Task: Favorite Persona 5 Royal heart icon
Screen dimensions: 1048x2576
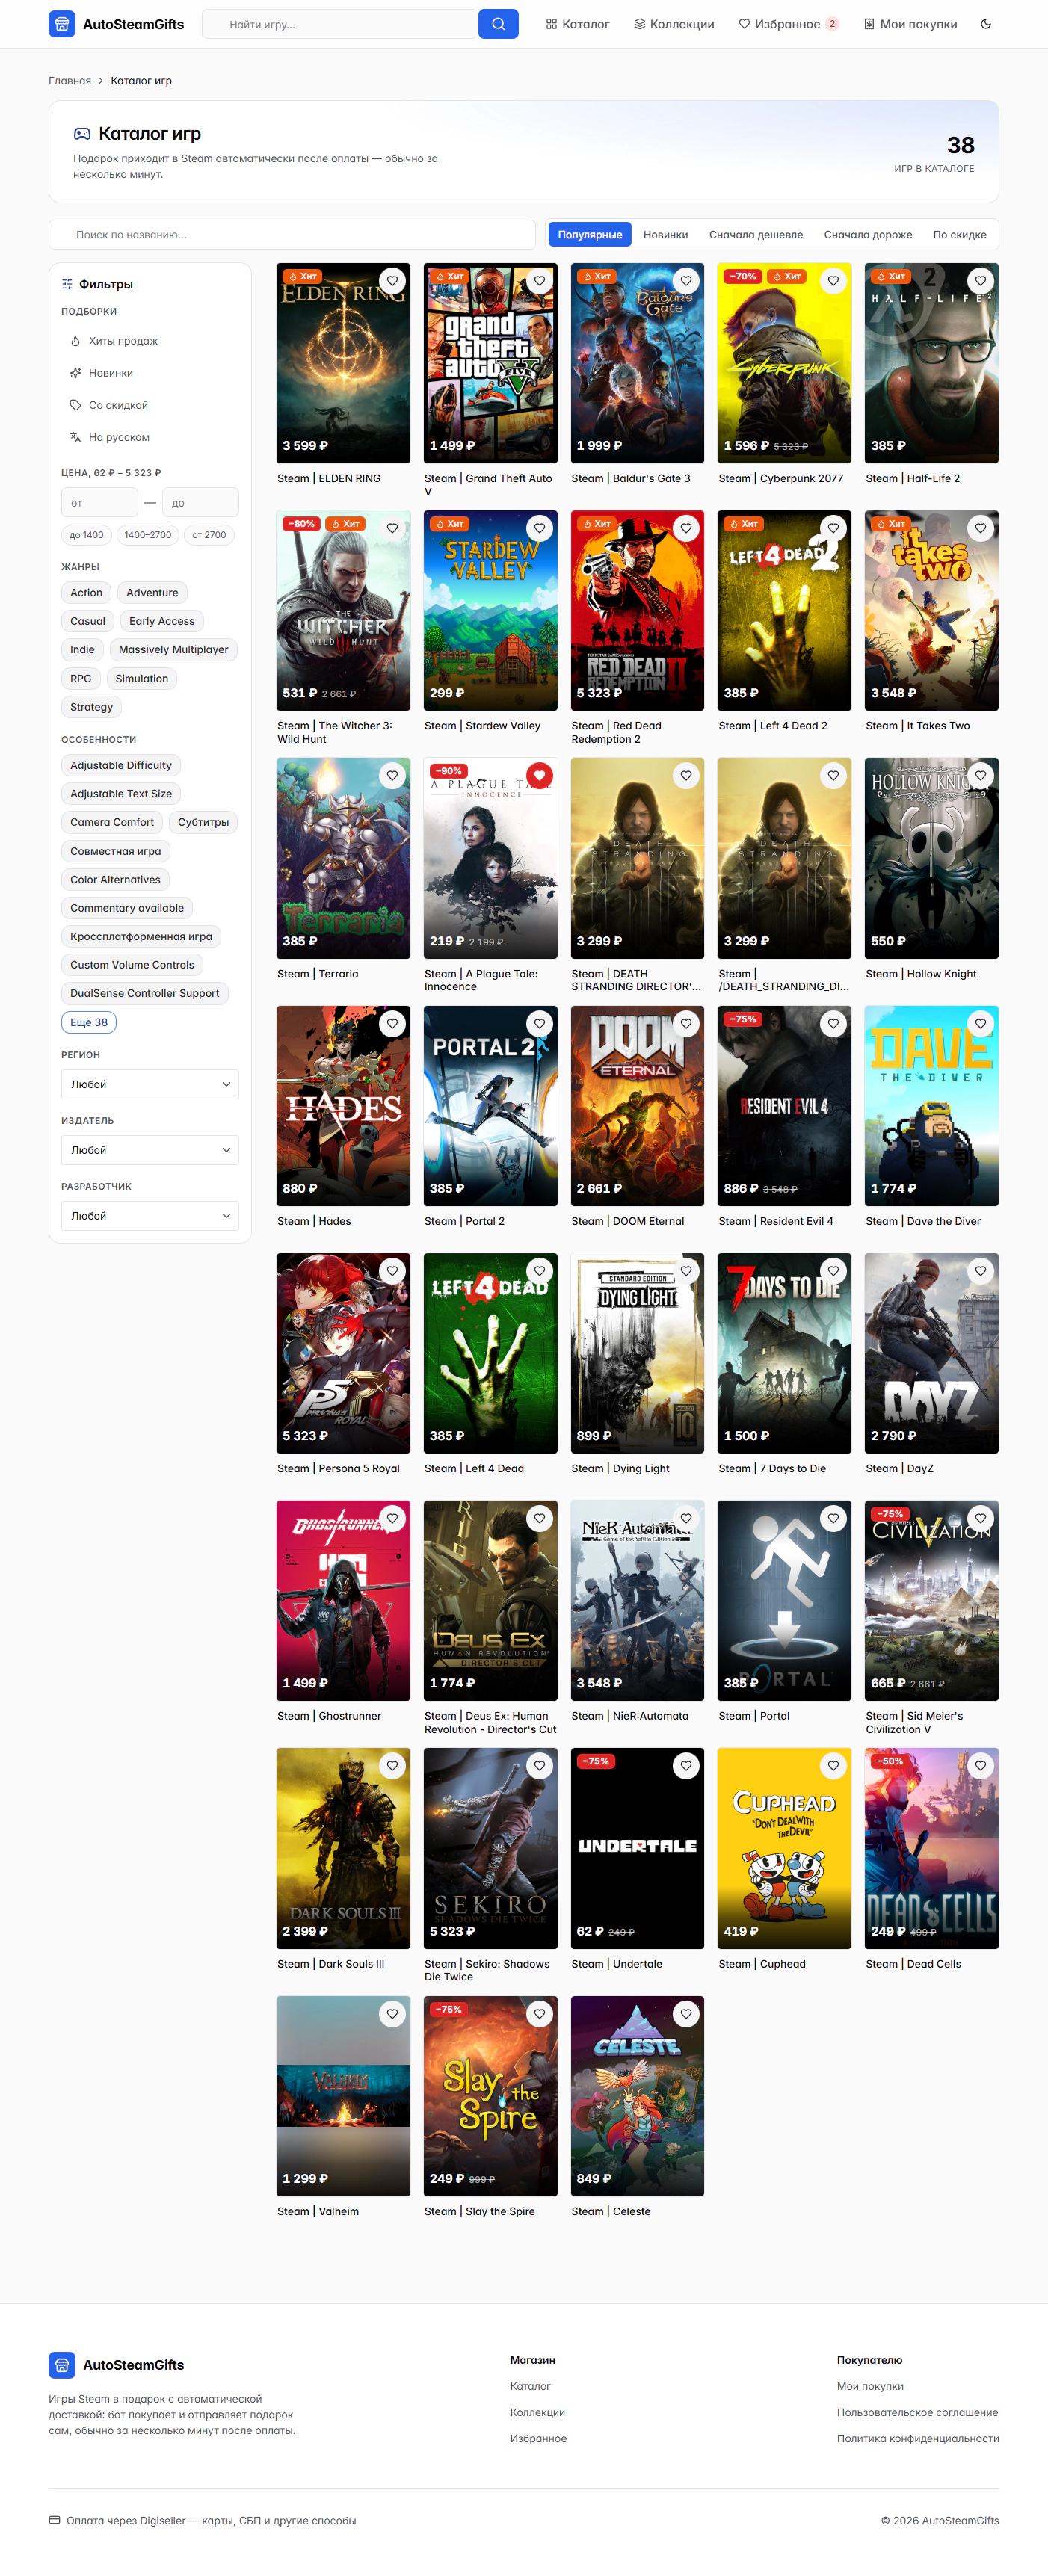Action: [392, 1271]
